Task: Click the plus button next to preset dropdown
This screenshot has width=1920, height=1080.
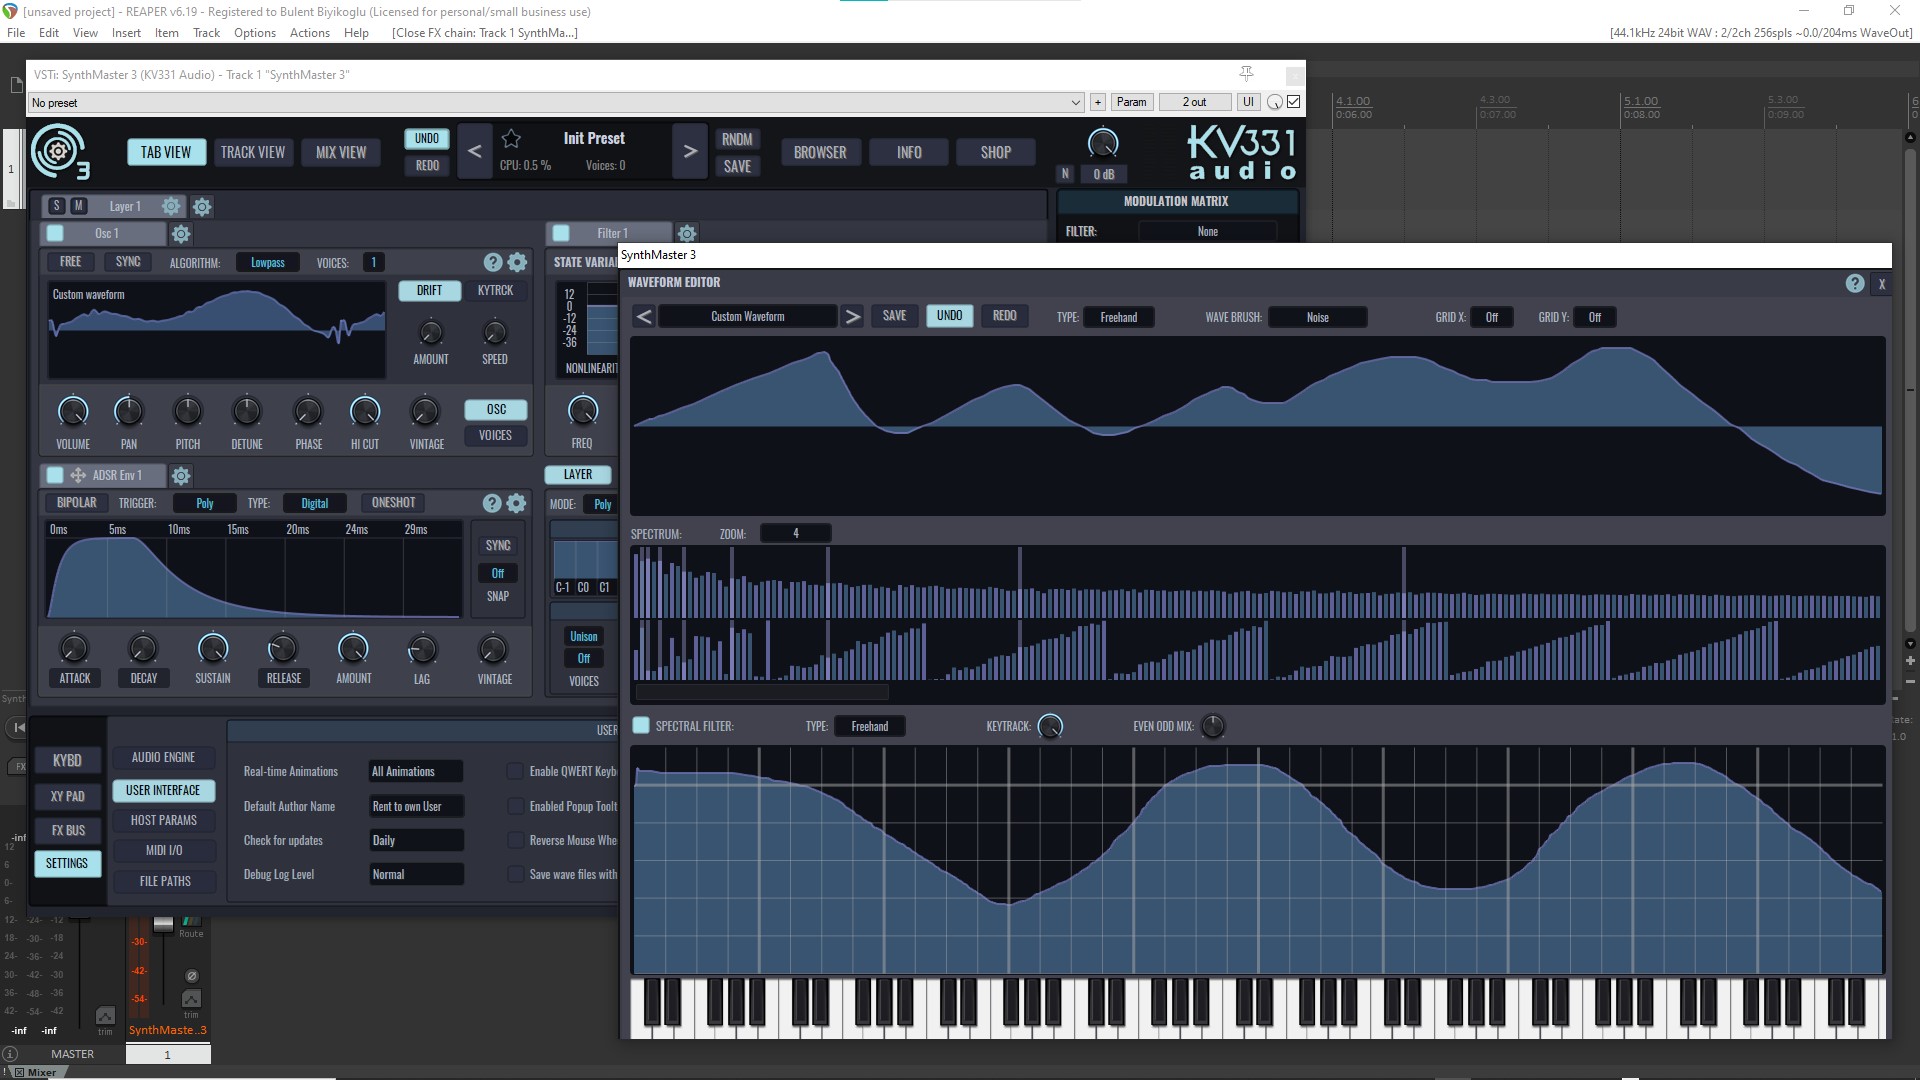Action: coord(1098,102)
